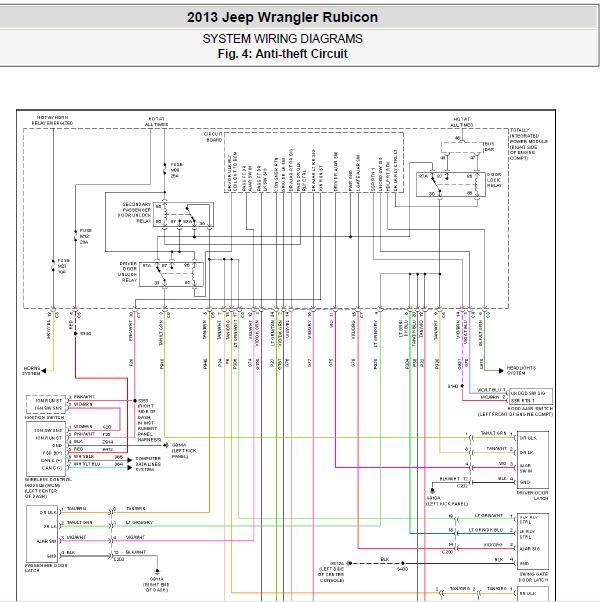This screenshot has width=600, height=602.
Task: Click the 'HEADLIGHTS SYSTEM' label
Action: coord(521,370)
